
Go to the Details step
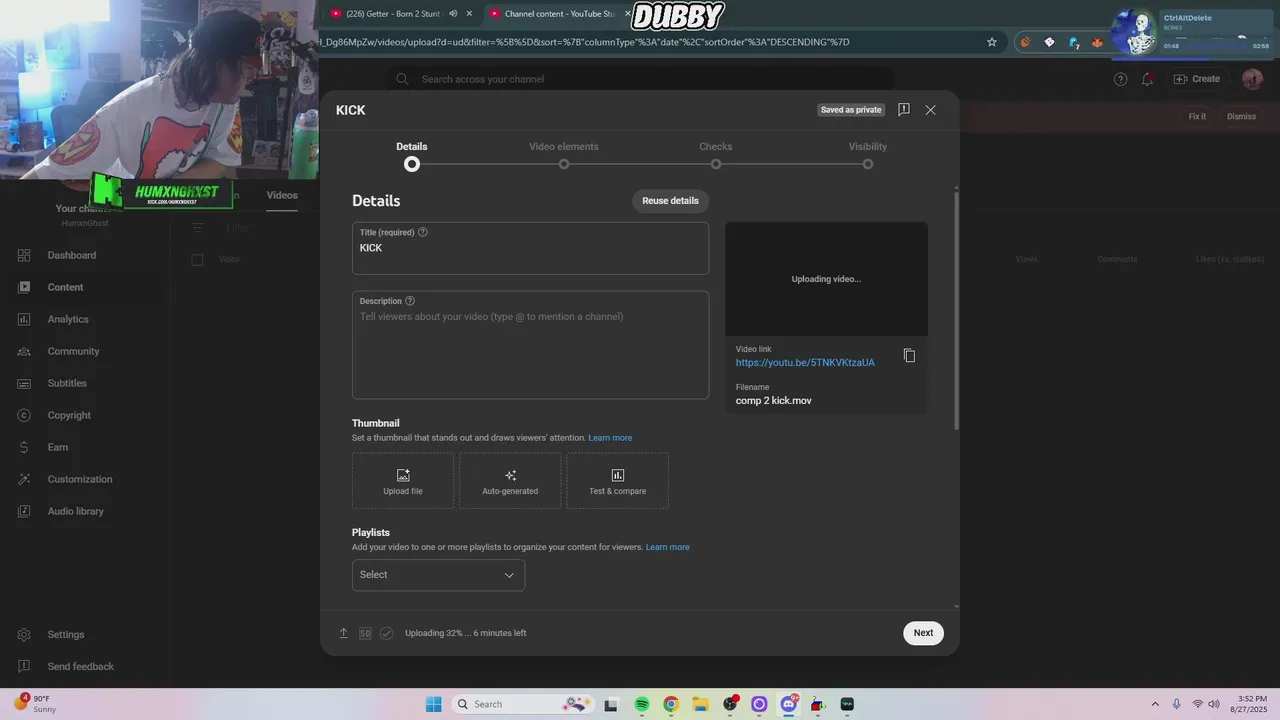click(x=412, y=156)
